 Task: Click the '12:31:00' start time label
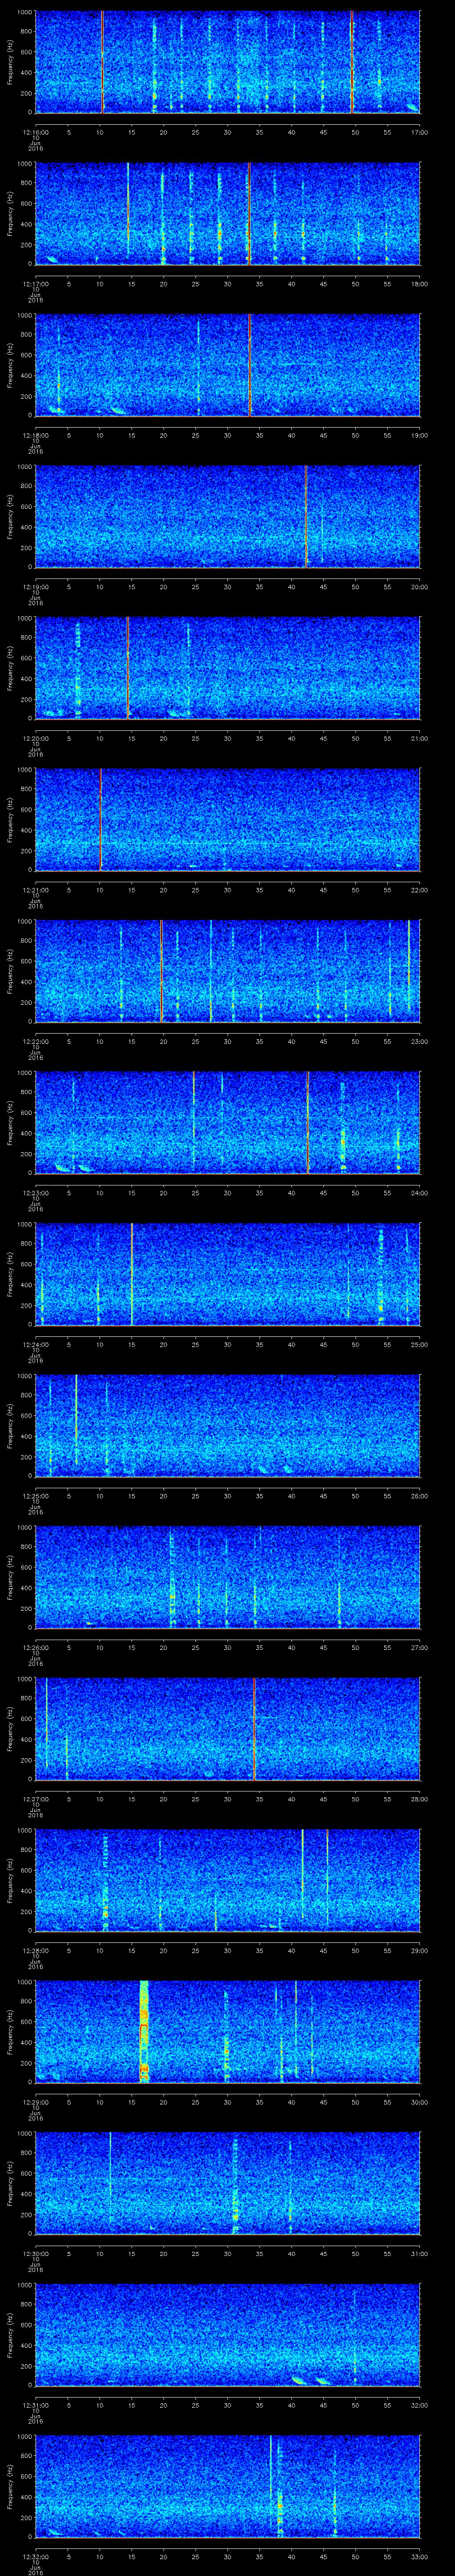click(36, 2405)
